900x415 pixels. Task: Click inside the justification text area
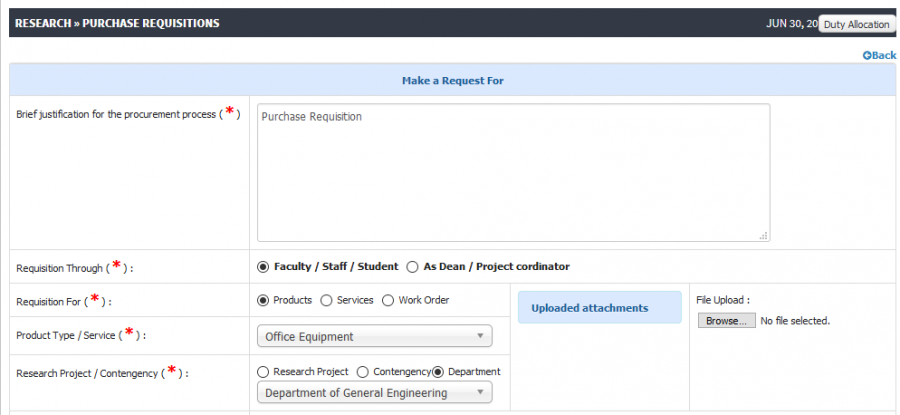coord(513,172)
